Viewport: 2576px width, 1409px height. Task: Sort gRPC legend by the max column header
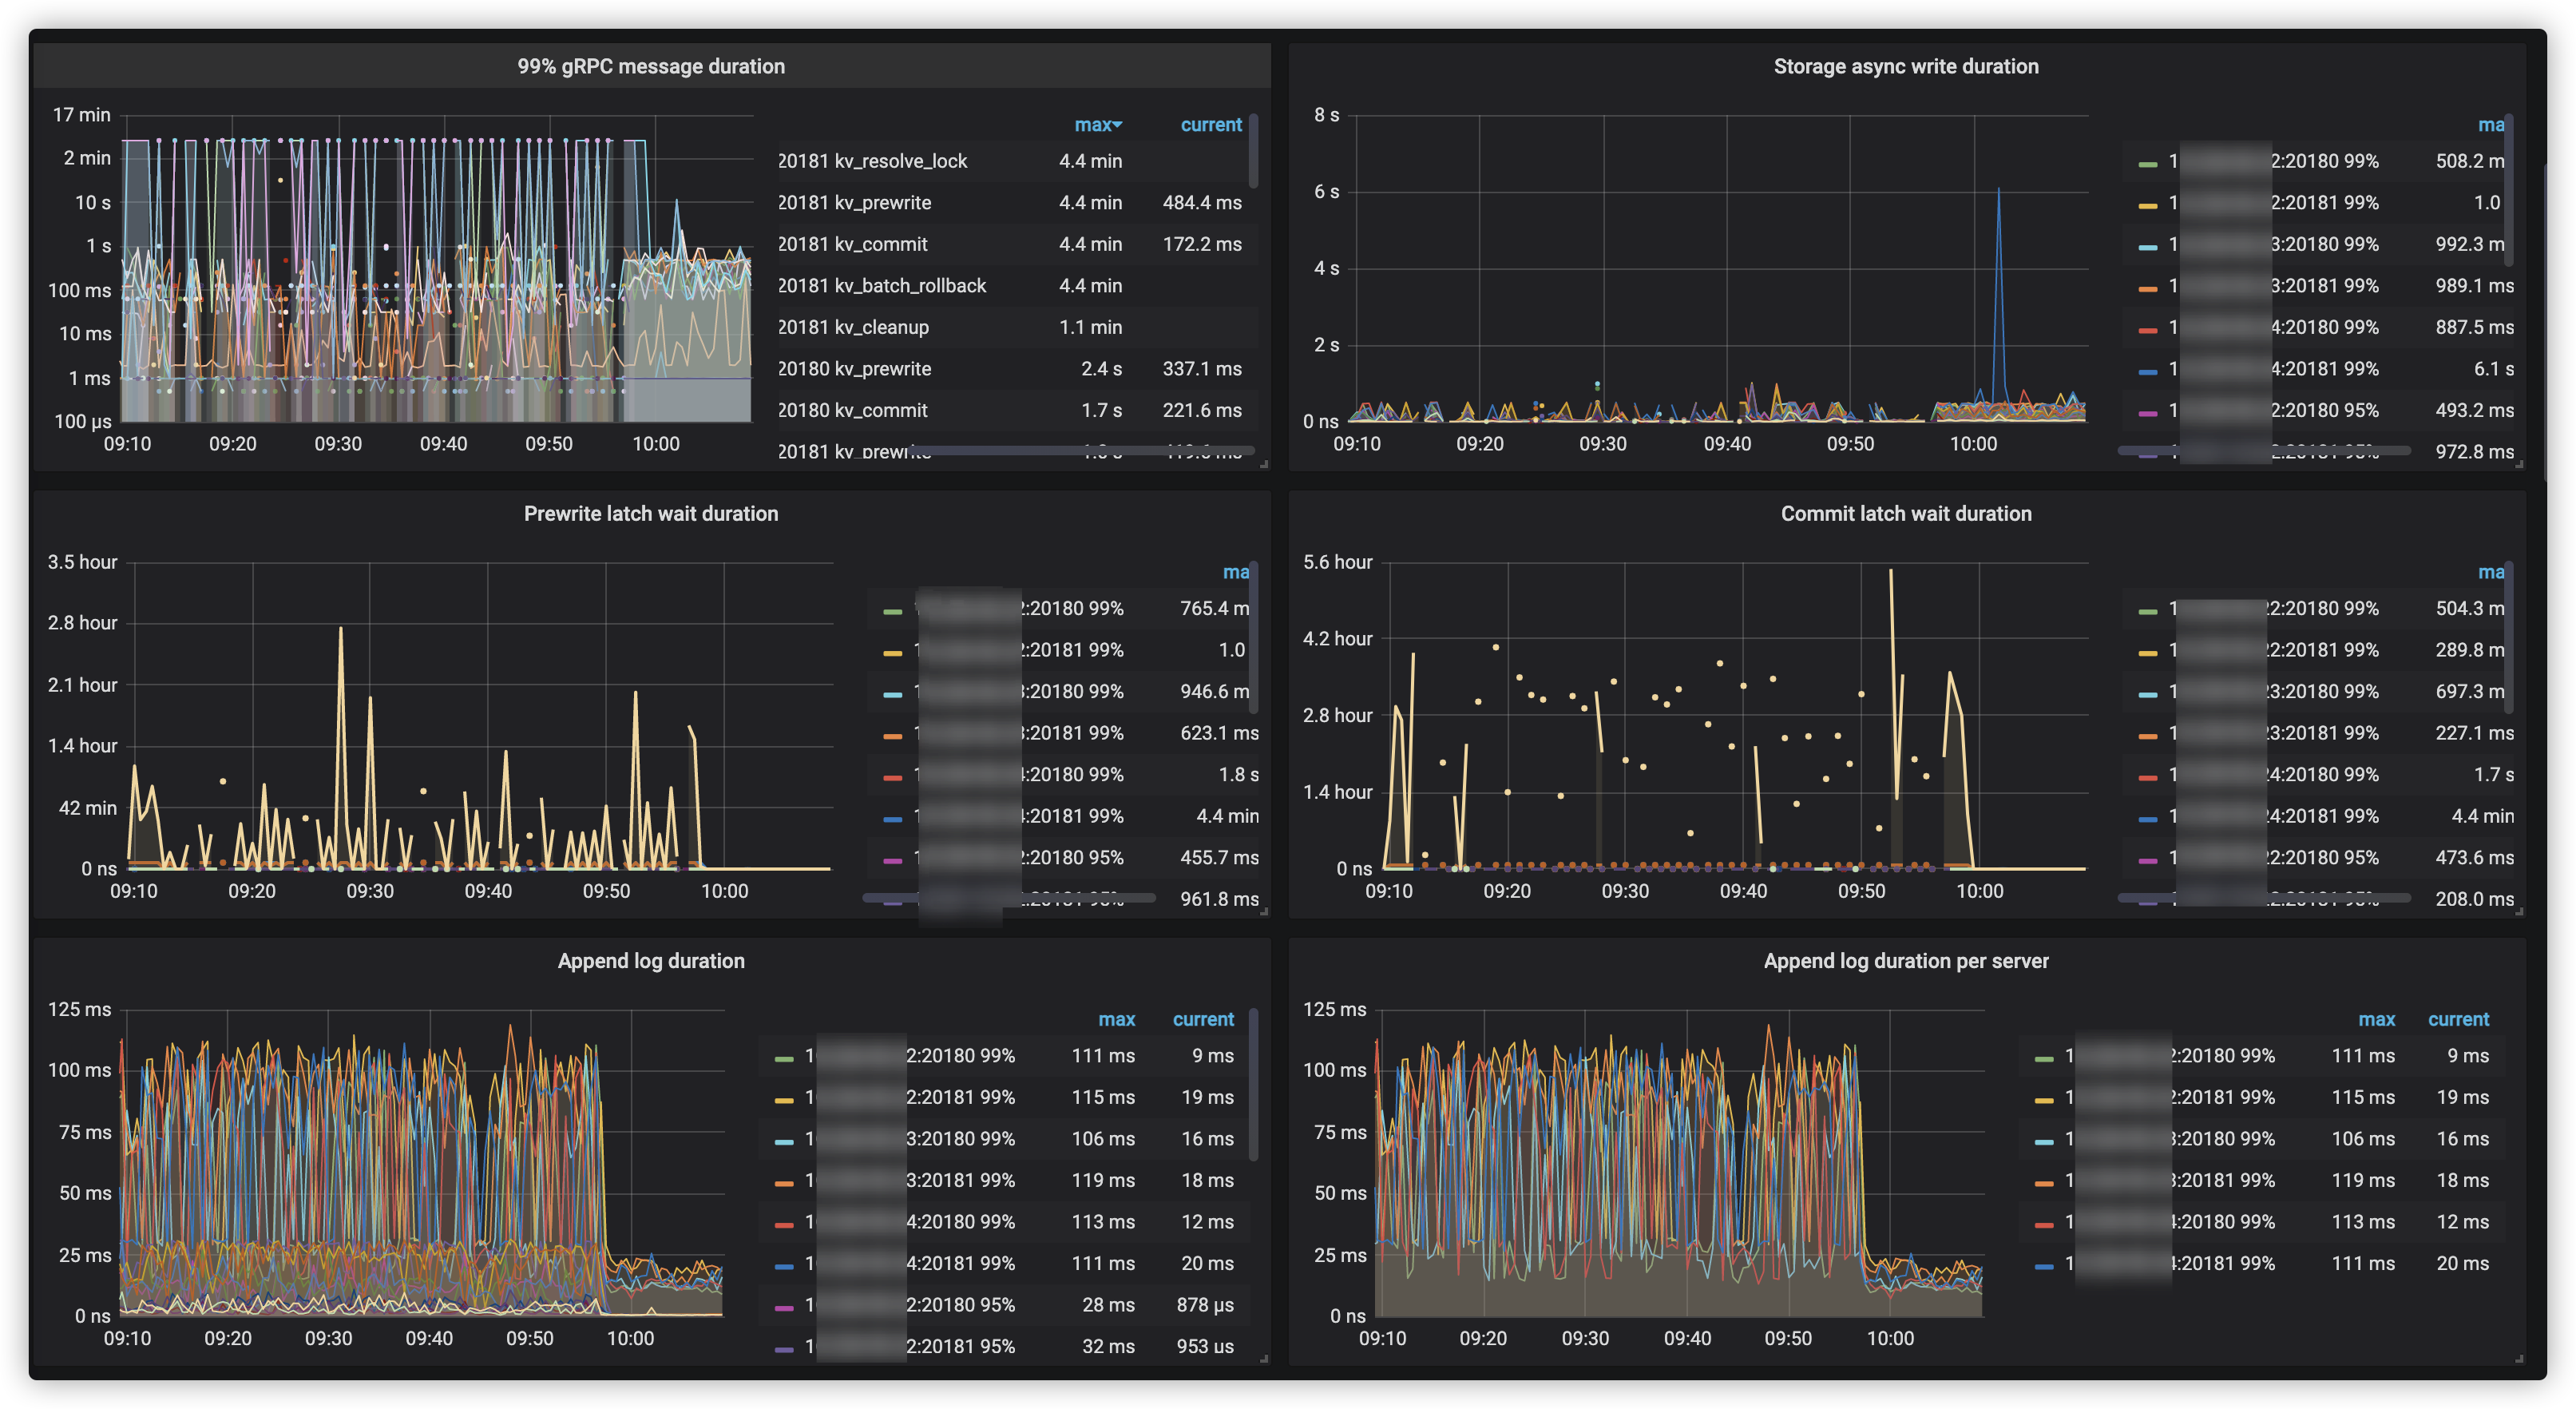(x=1092, y=125)
